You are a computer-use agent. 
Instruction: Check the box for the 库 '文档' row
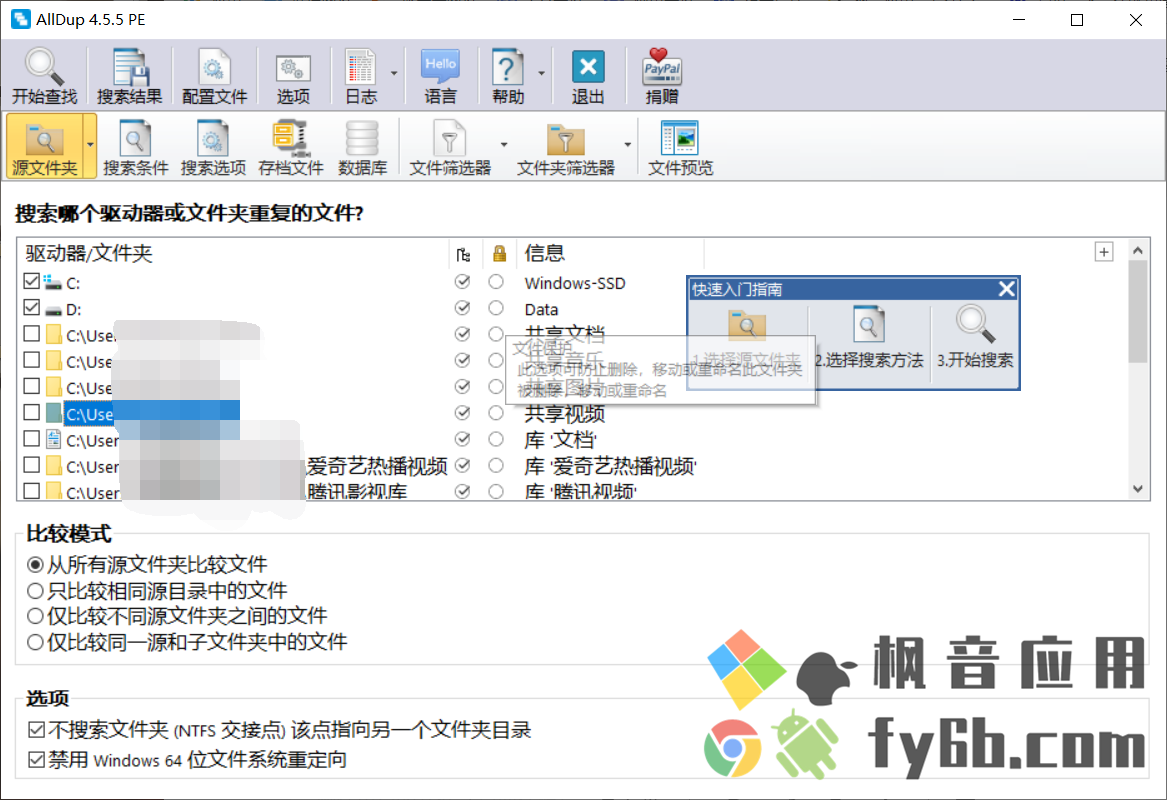pyautogui.click(x=31, y=439)
